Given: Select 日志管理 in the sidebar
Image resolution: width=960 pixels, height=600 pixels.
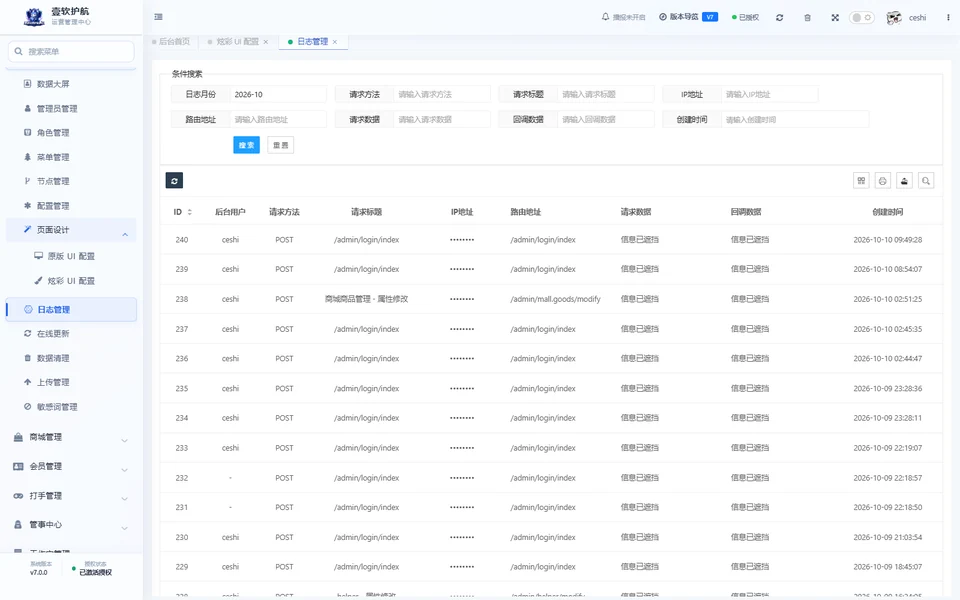Looking at the screenshot, I should [71, 309].
